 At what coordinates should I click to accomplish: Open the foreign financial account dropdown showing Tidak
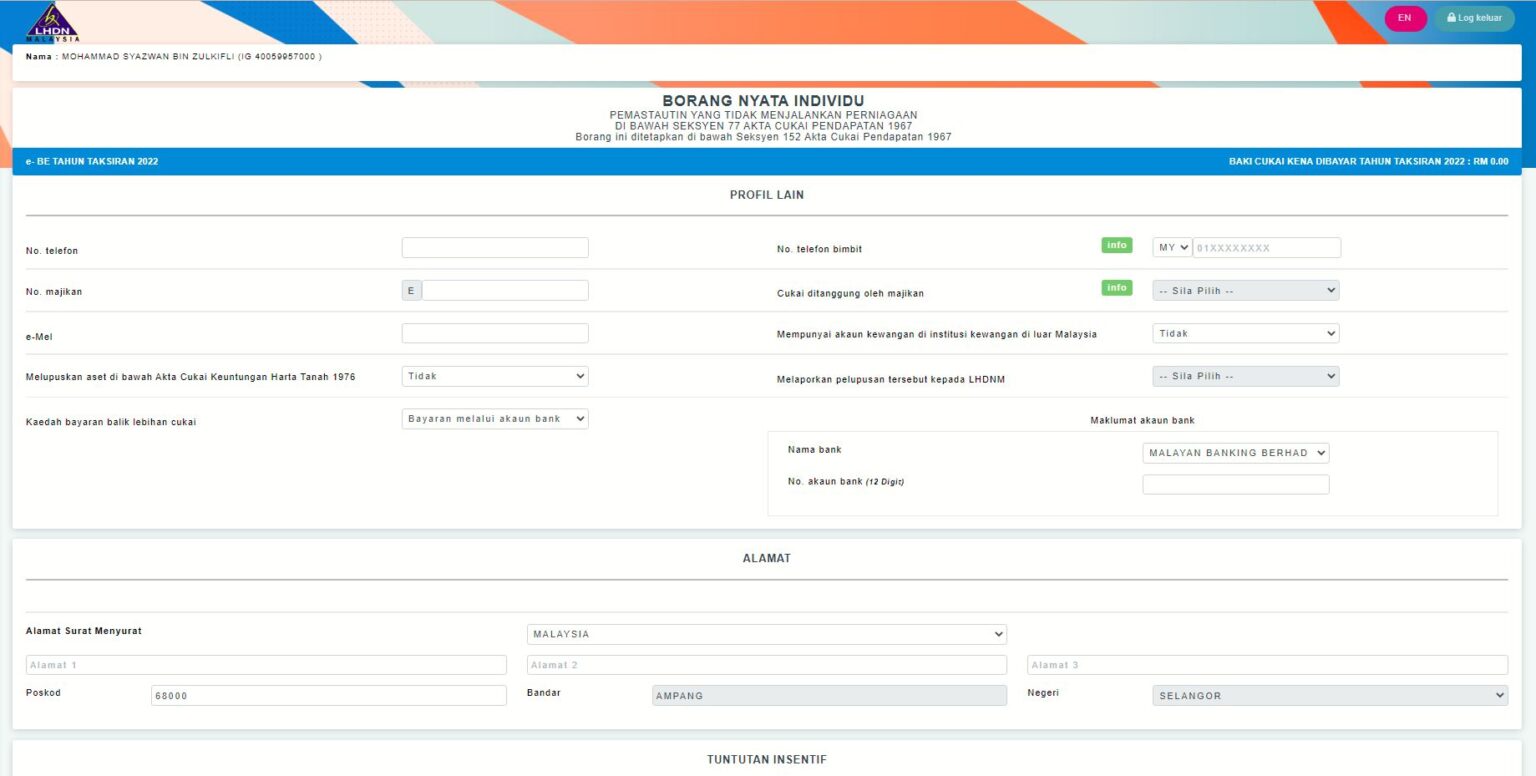1245,332
